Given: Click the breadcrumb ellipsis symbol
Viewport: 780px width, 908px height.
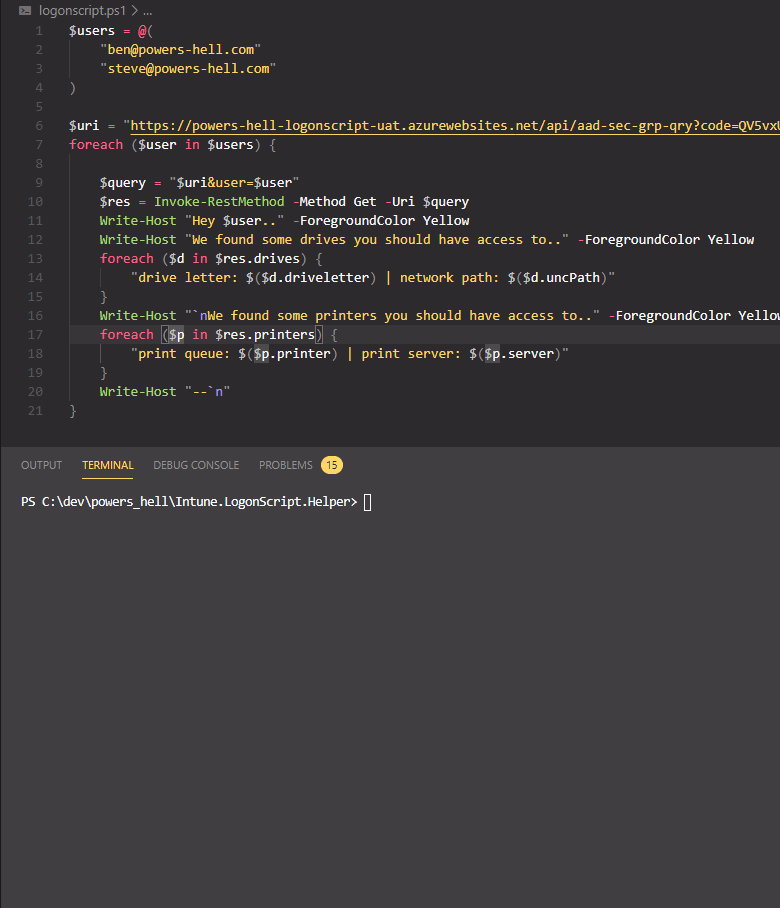Looking at the screenshot, I should pyautogui.click(x=148, y=12).
